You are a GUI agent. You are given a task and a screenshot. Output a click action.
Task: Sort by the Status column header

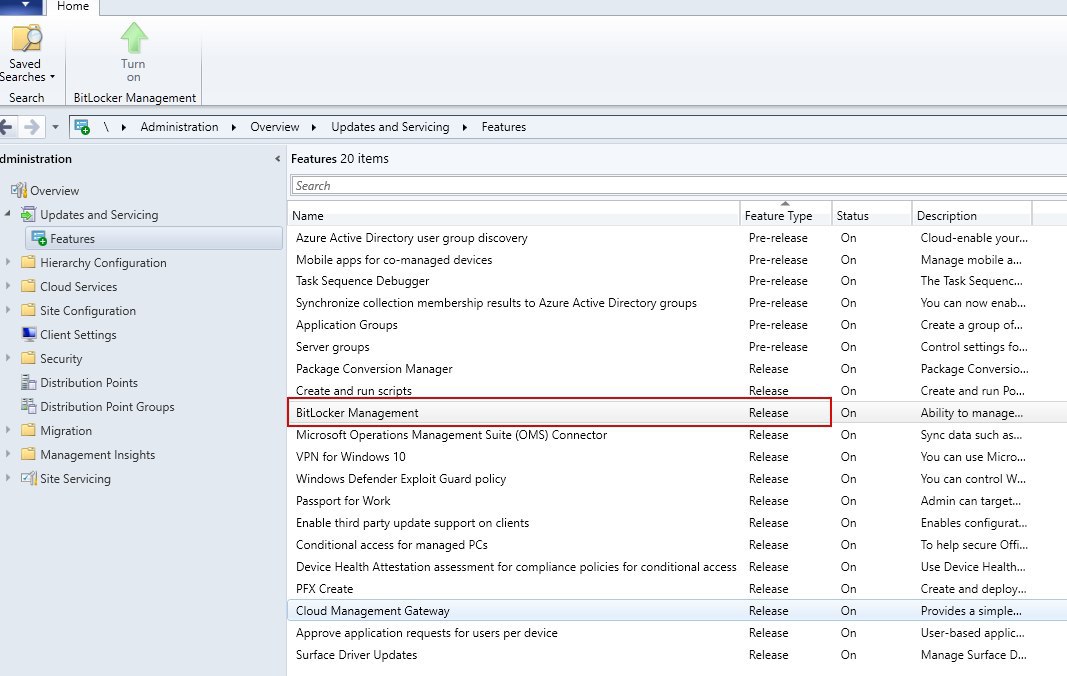coord(872,215)
